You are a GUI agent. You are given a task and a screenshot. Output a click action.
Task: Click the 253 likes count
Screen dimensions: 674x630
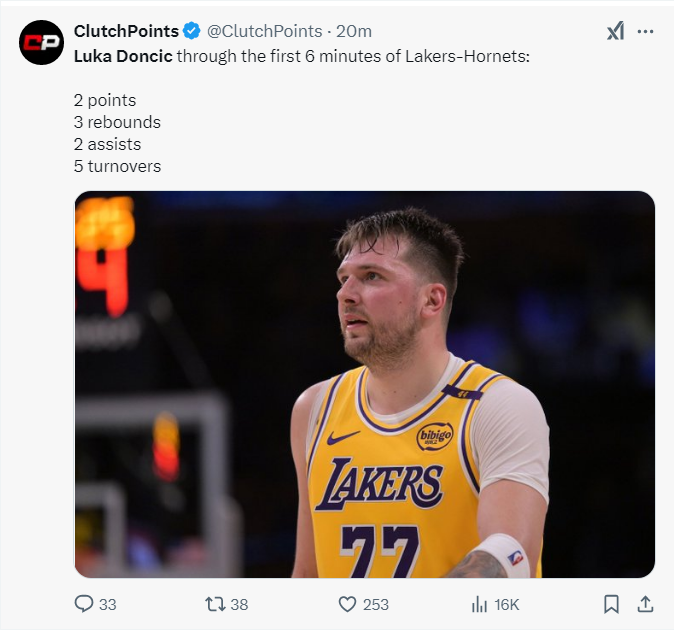pos(376,604)
